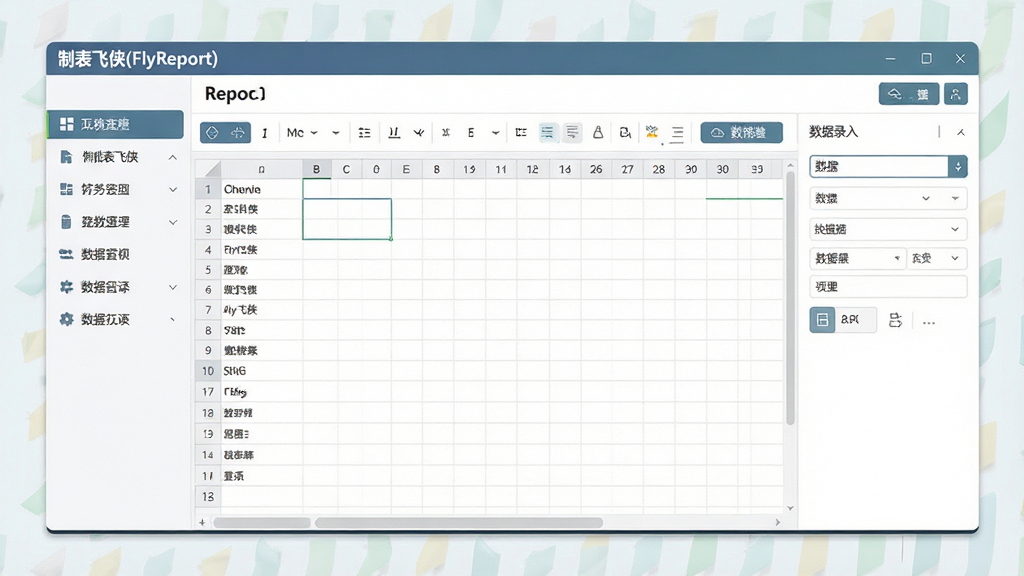Apply underline with the U icon
The image size is (1024, 576).
pos(394,133)
